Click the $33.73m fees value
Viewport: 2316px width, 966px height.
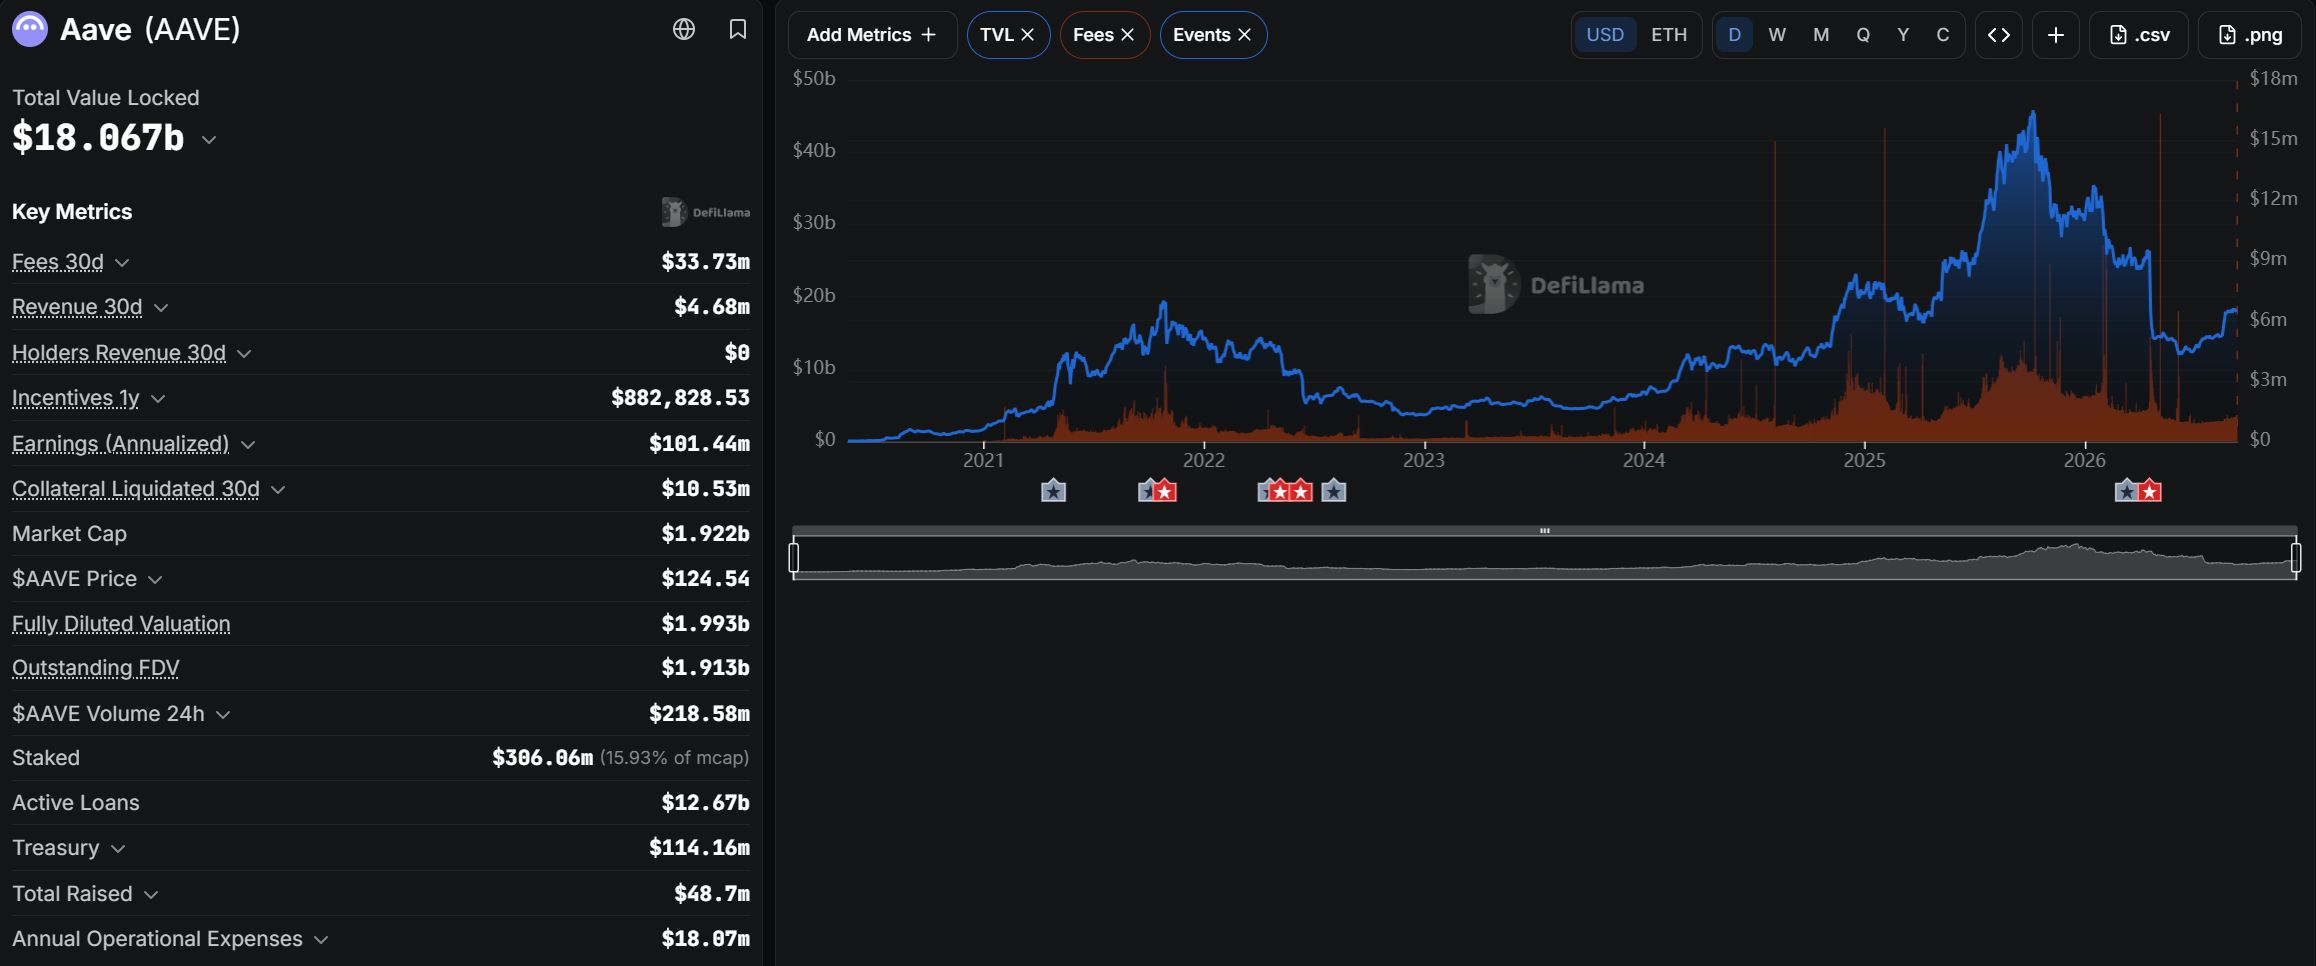705,262
